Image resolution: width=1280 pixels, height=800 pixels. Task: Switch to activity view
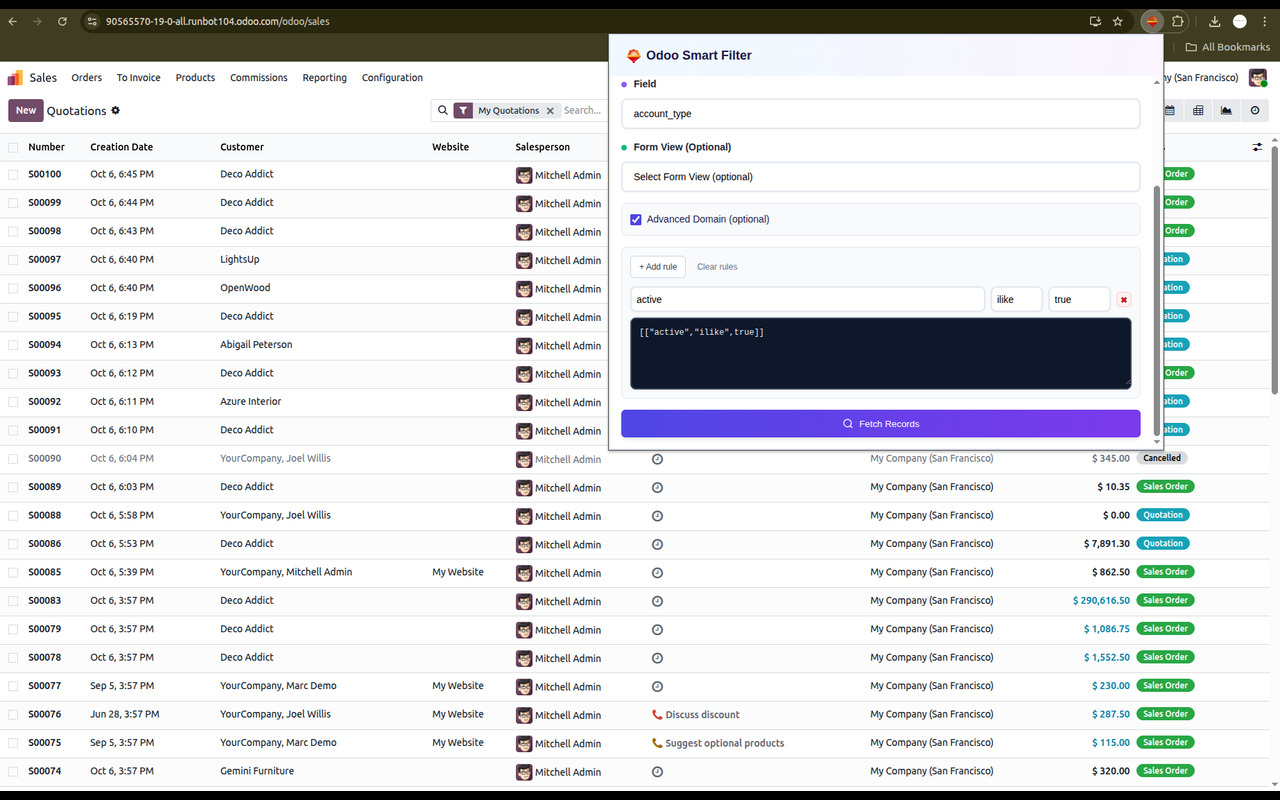[1255, 111]
